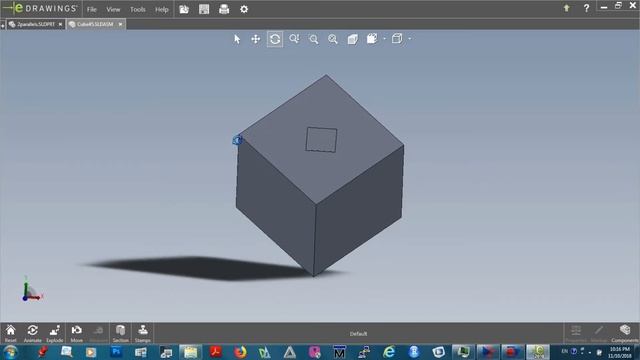Click the Move component button

[x=77, y=333]
